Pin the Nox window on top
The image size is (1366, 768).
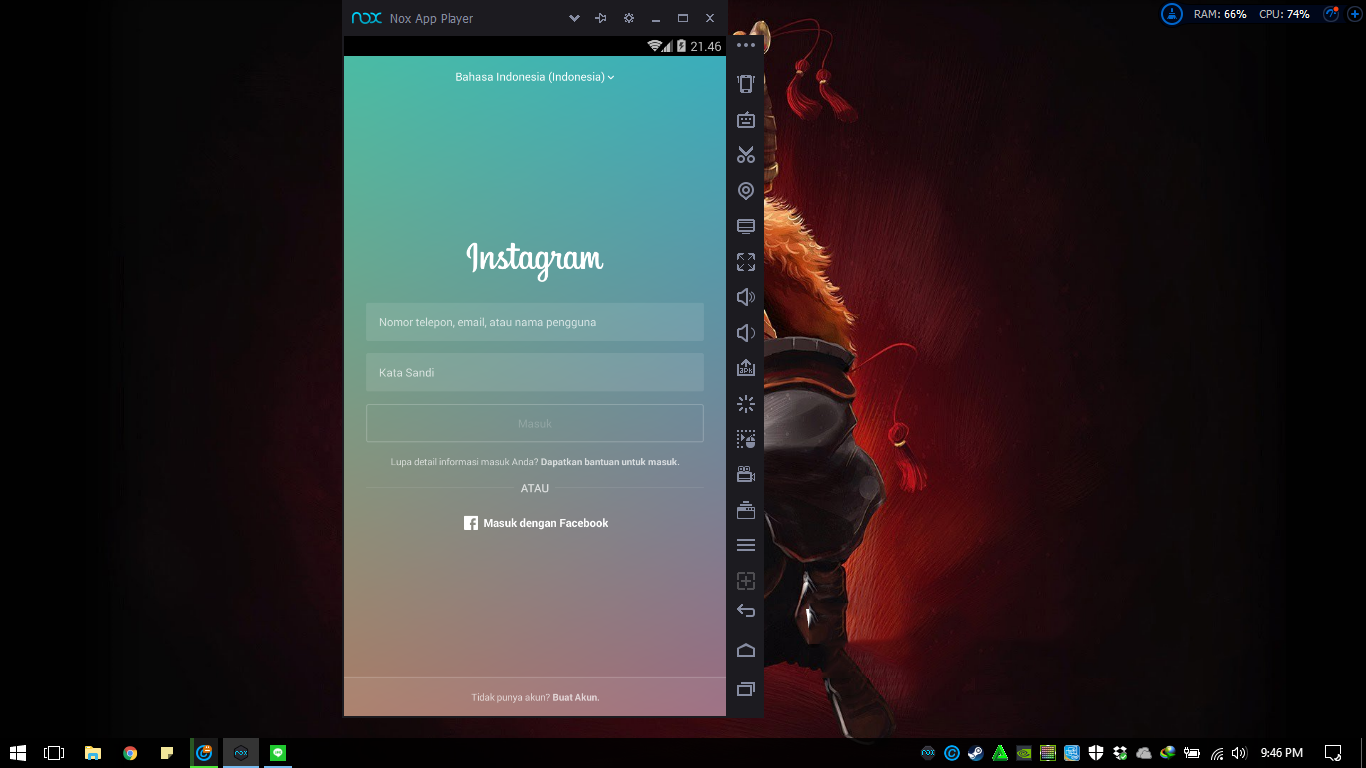[601, 18]
